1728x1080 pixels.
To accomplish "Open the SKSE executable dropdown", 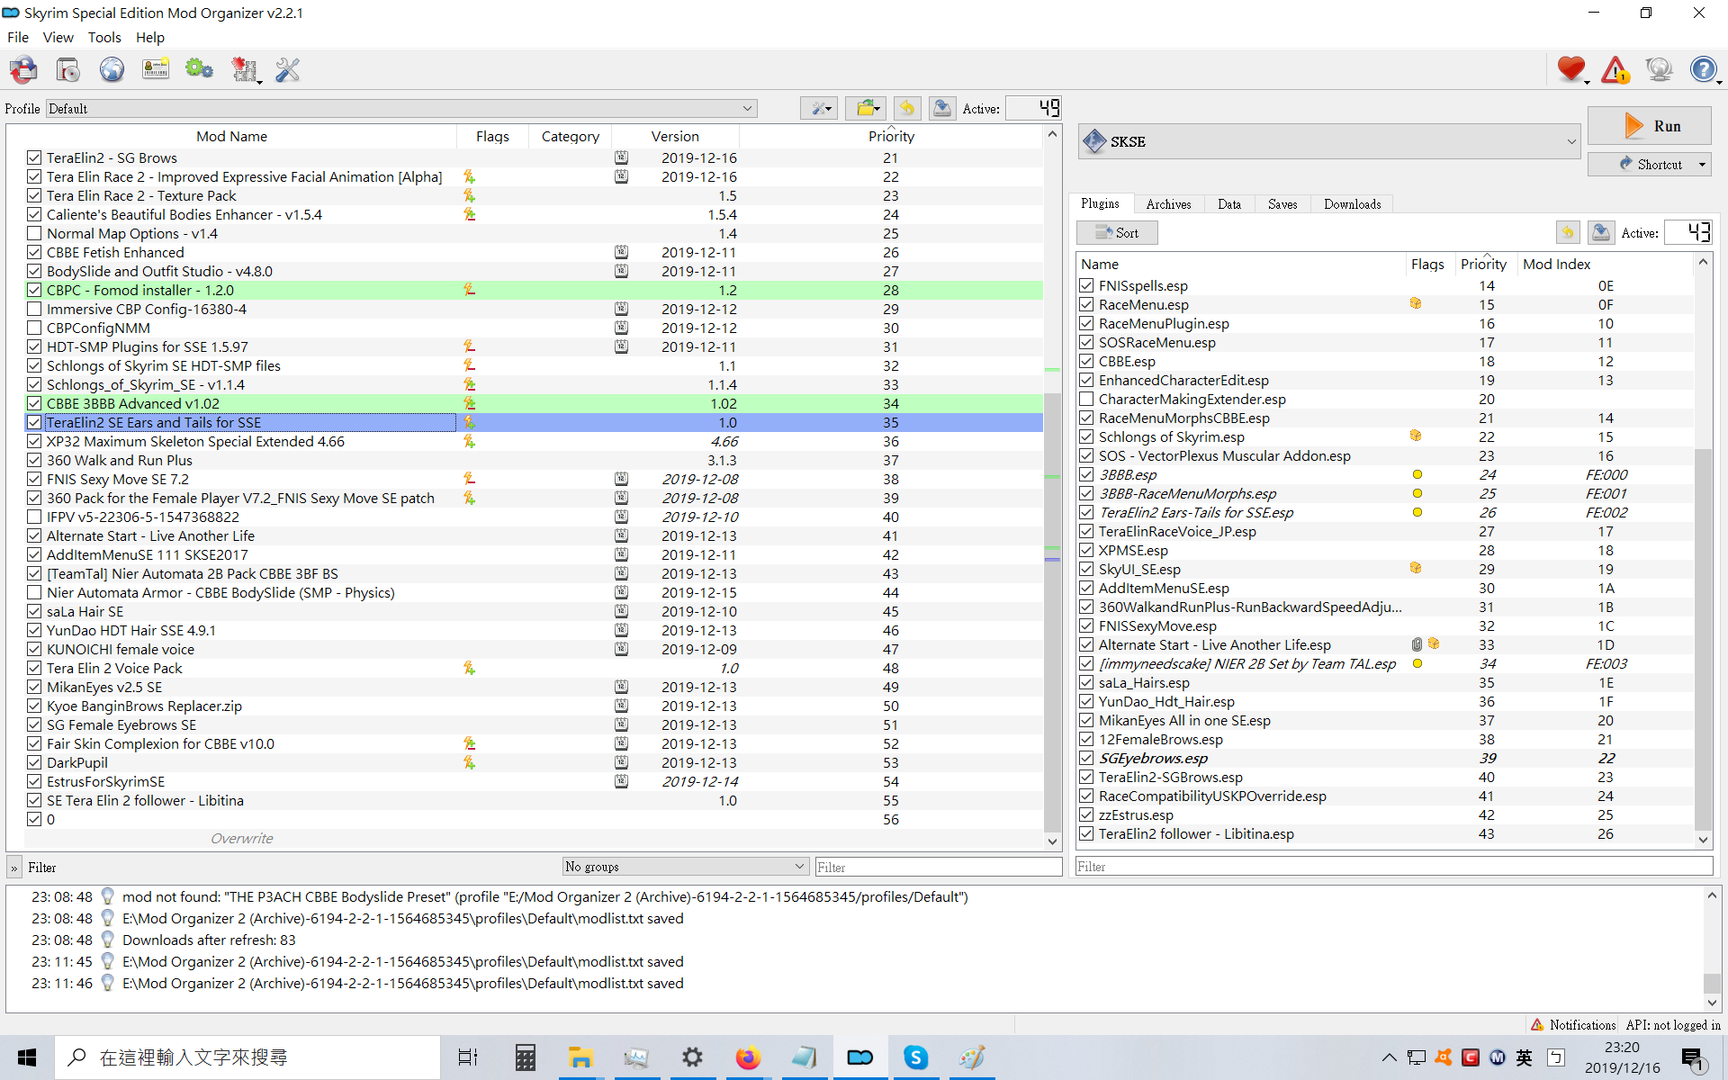I will (1329, 142).
